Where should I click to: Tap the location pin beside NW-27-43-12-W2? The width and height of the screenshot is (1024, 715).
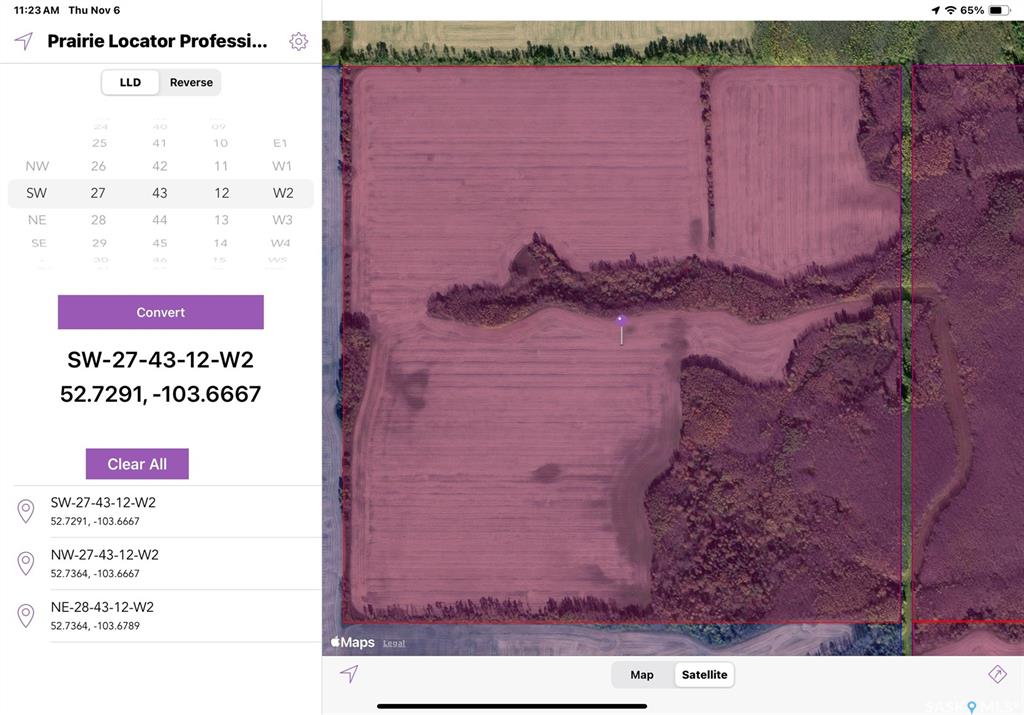click(26, 562)
